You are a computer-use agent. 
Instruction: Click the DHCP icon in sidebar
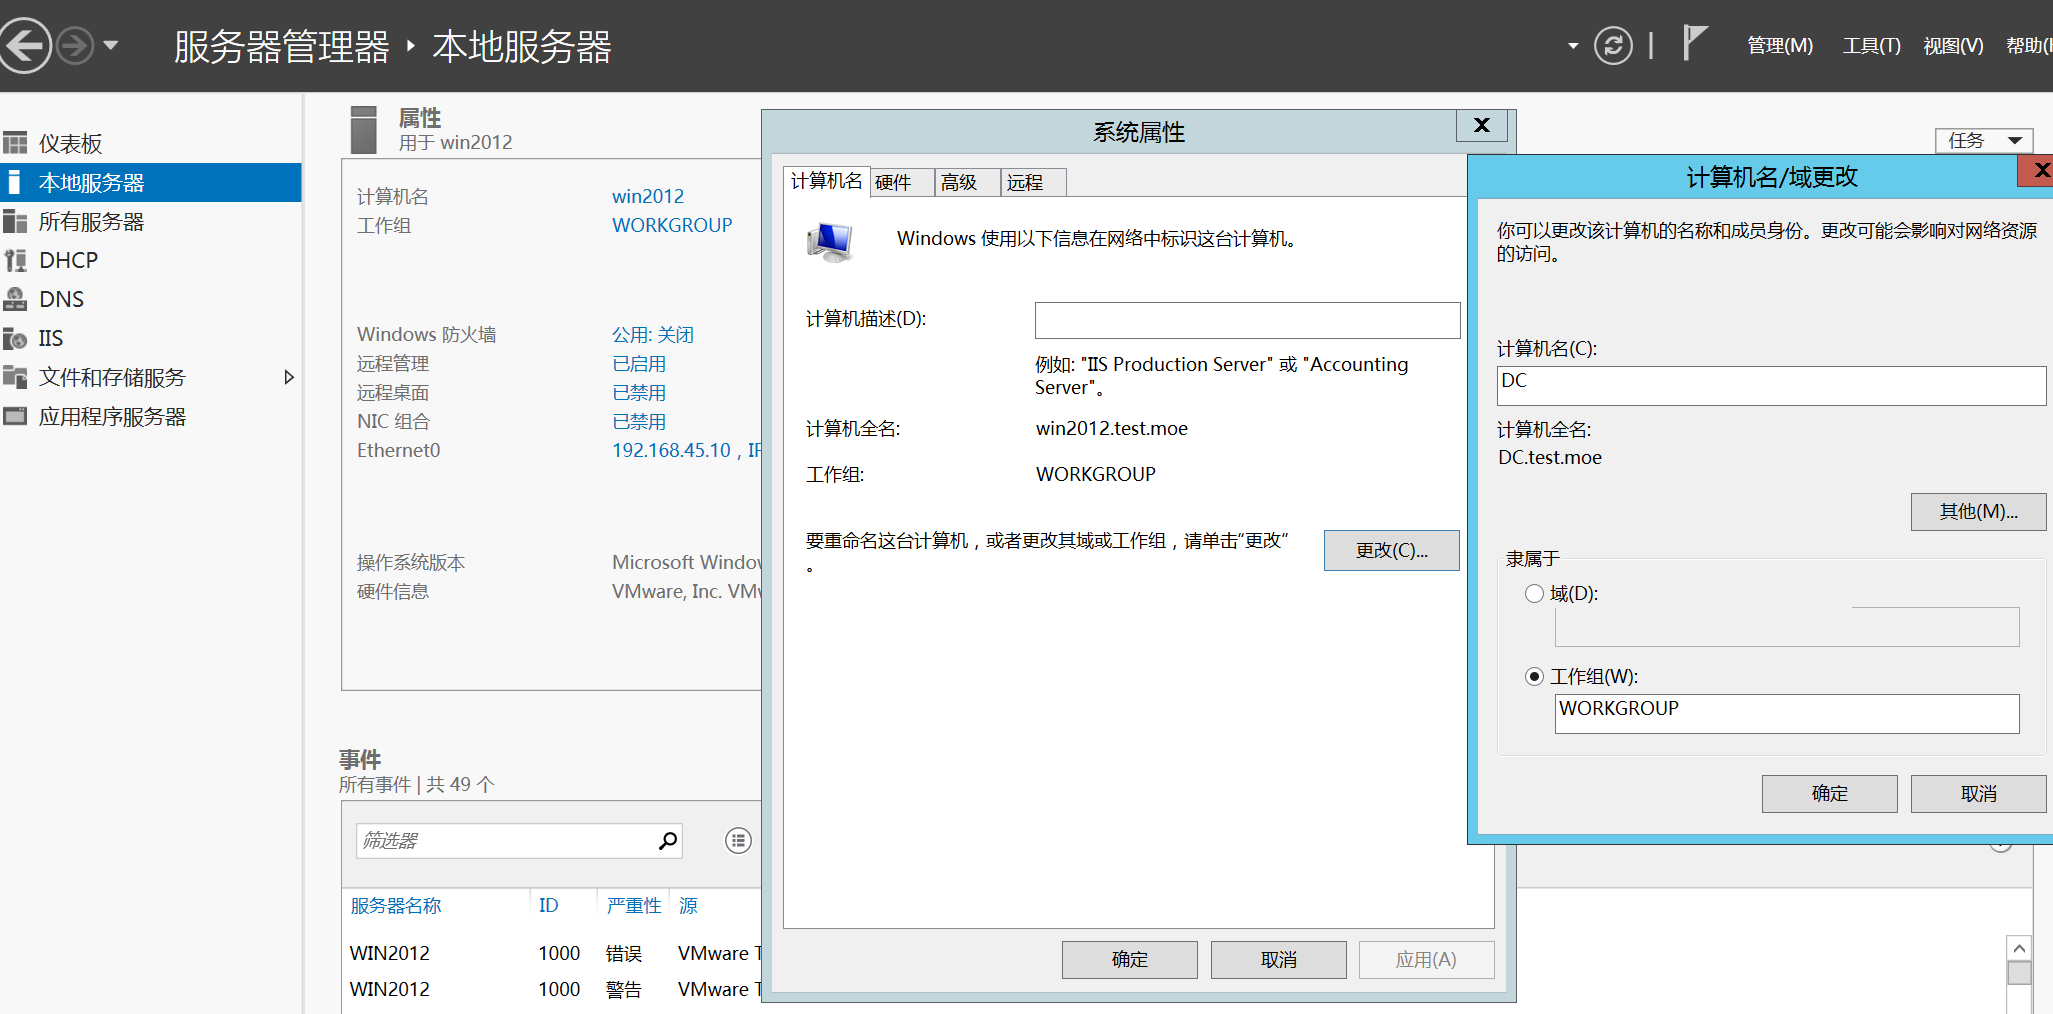tap(15, 261)
